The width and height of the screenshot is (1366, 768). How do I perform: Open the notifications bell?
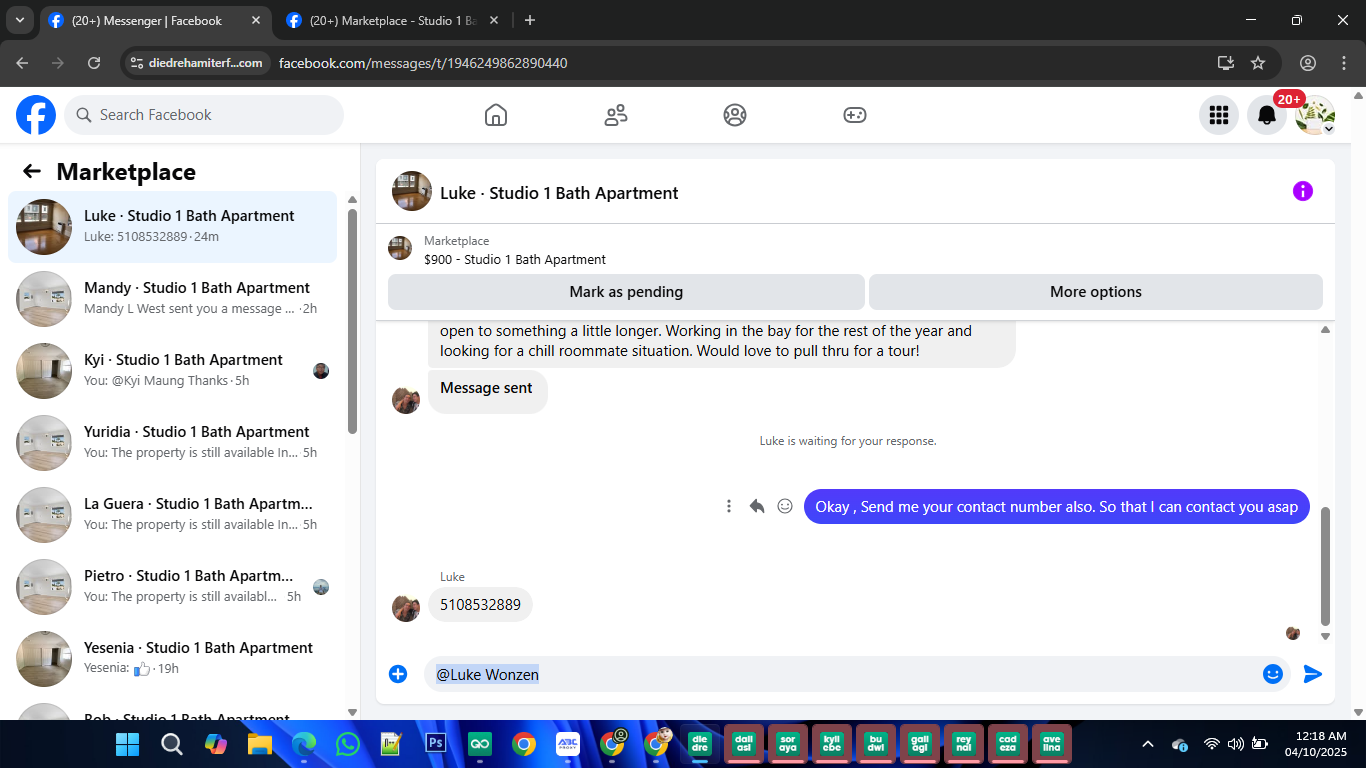pos(1267,115)
